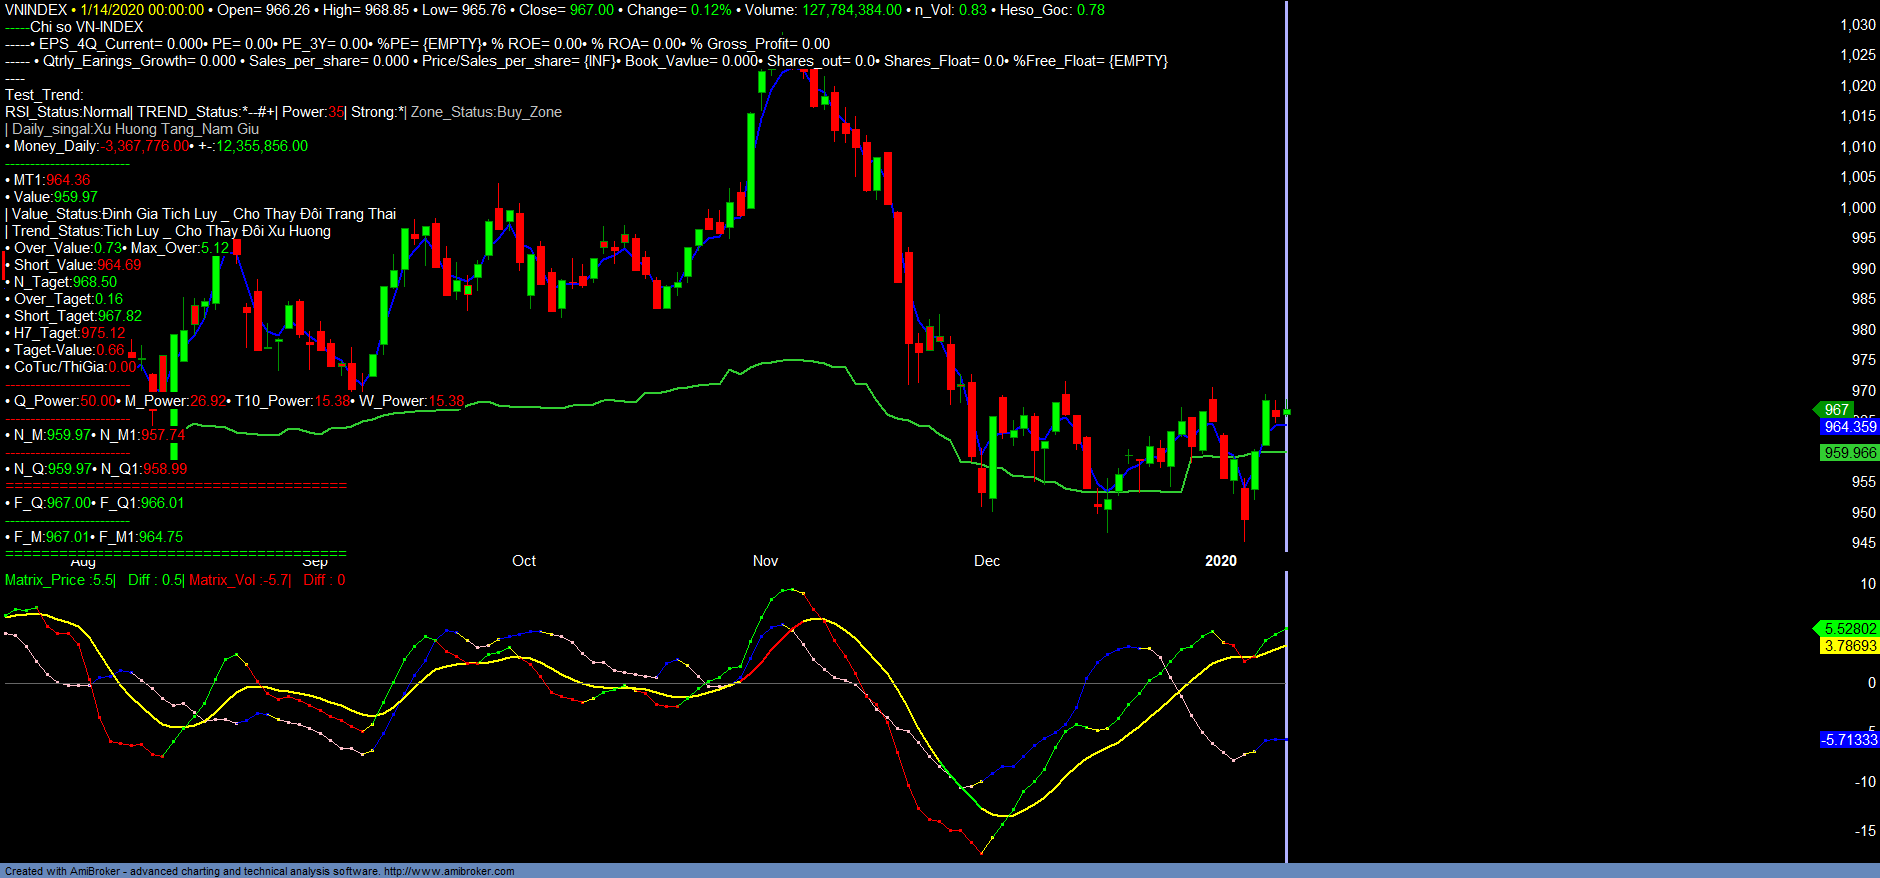Image resolution: width=1880 pixels, height=878 pixels.
Task: Jump to the Oct marker on the time axis
Action: click(x=524, y=561)
